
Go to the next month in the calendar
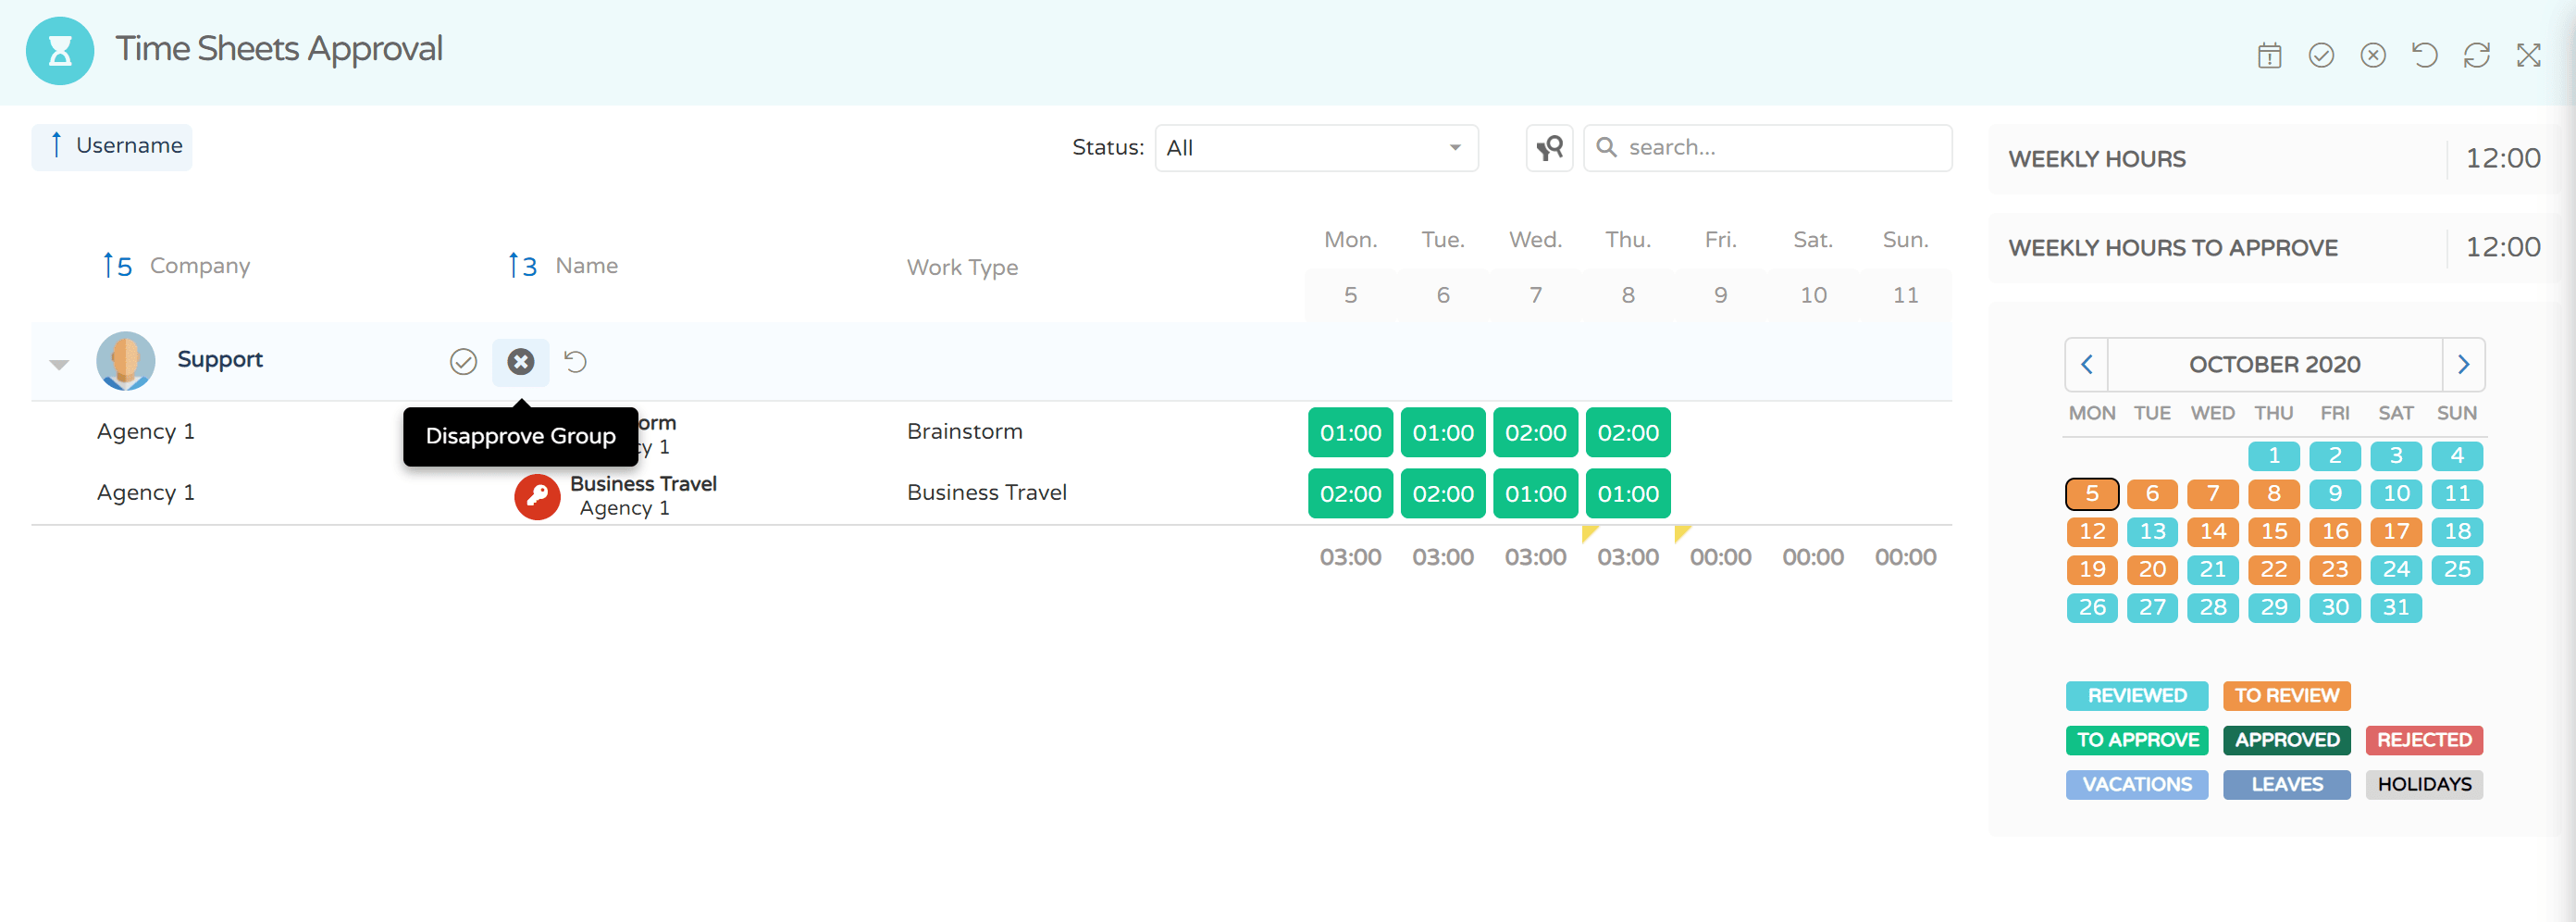[2463, 365]
